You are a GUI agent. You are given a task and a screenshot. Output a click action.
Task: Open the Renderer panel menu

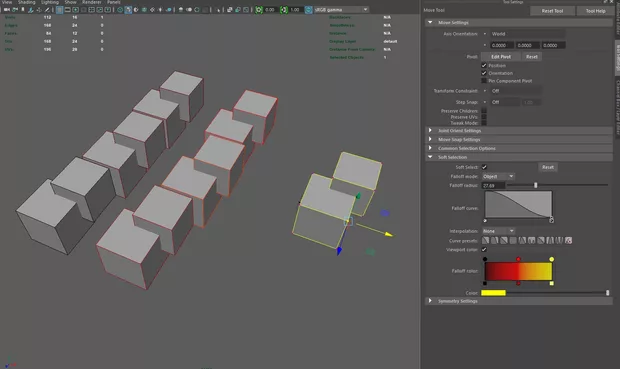tap(91, 2)
